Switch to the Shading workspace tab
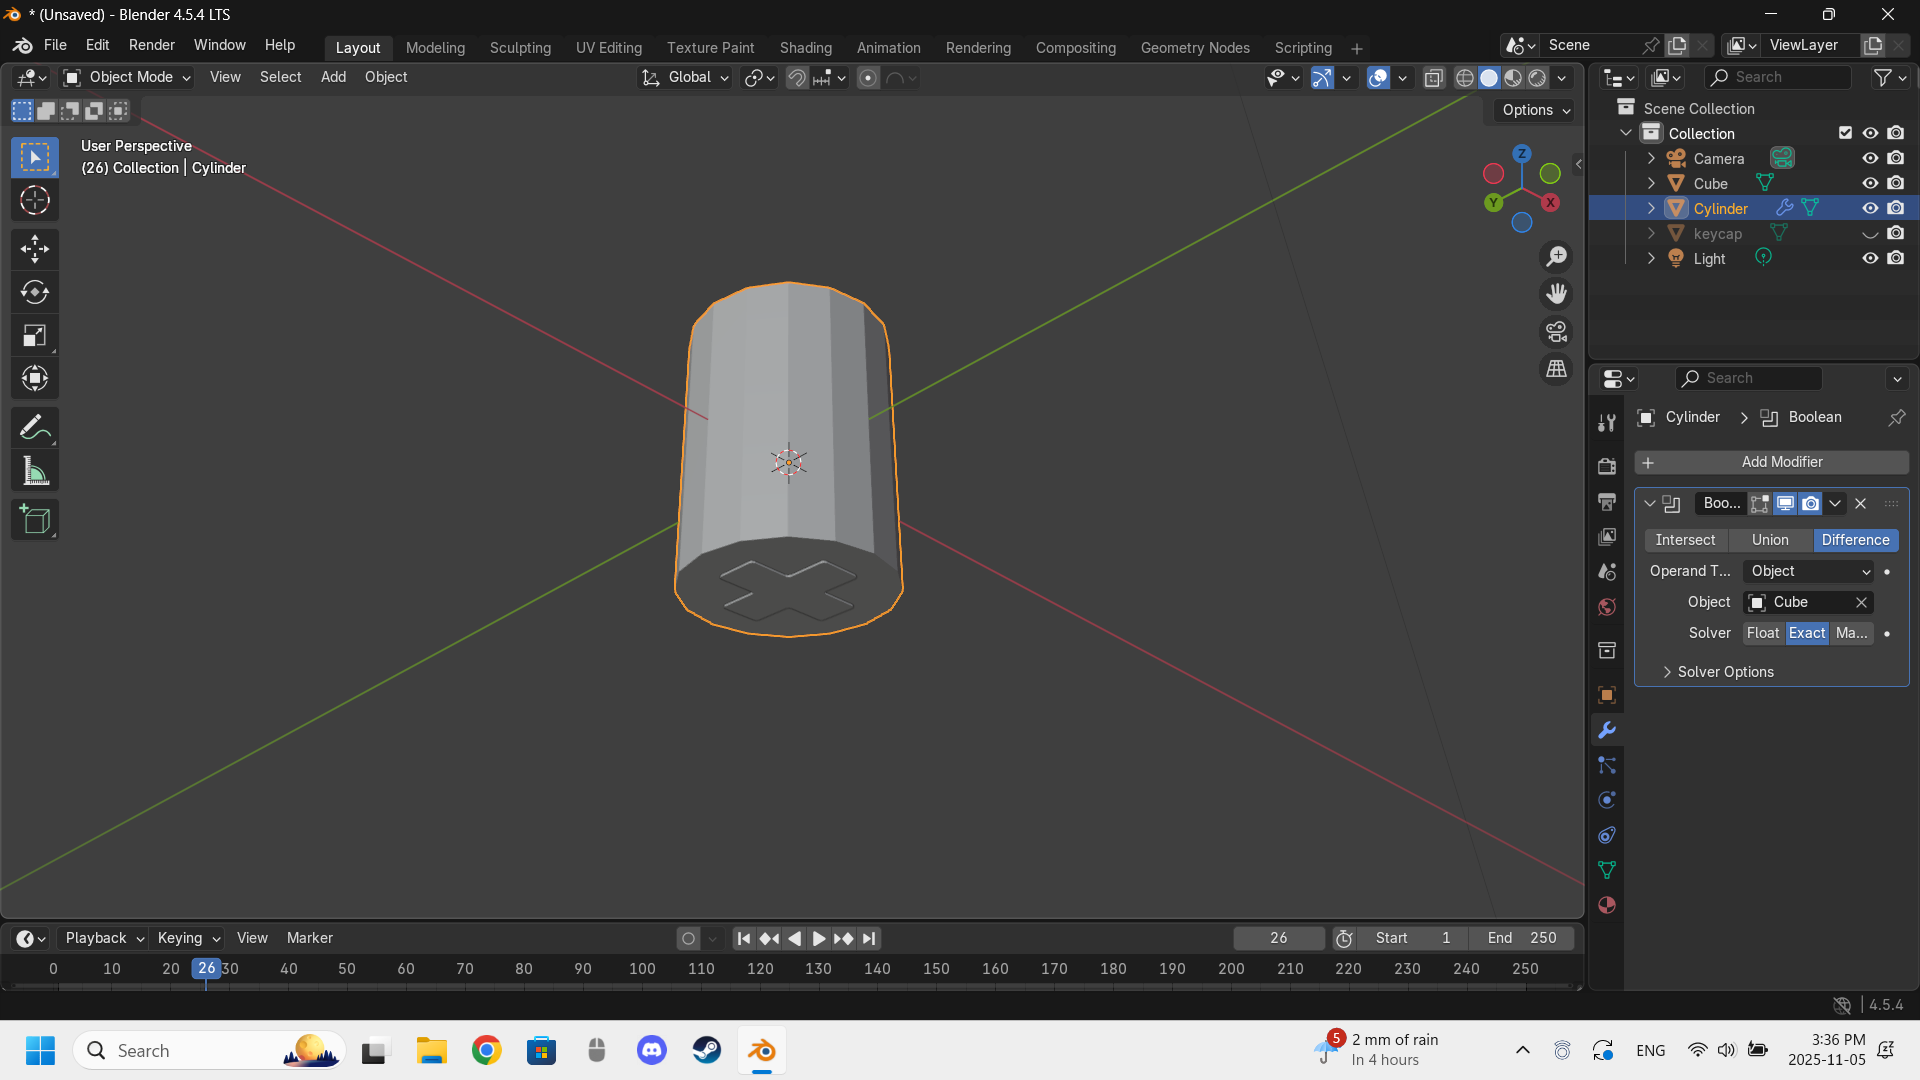The height and width of the screenshot is (1080, 1920). (805, 47)
